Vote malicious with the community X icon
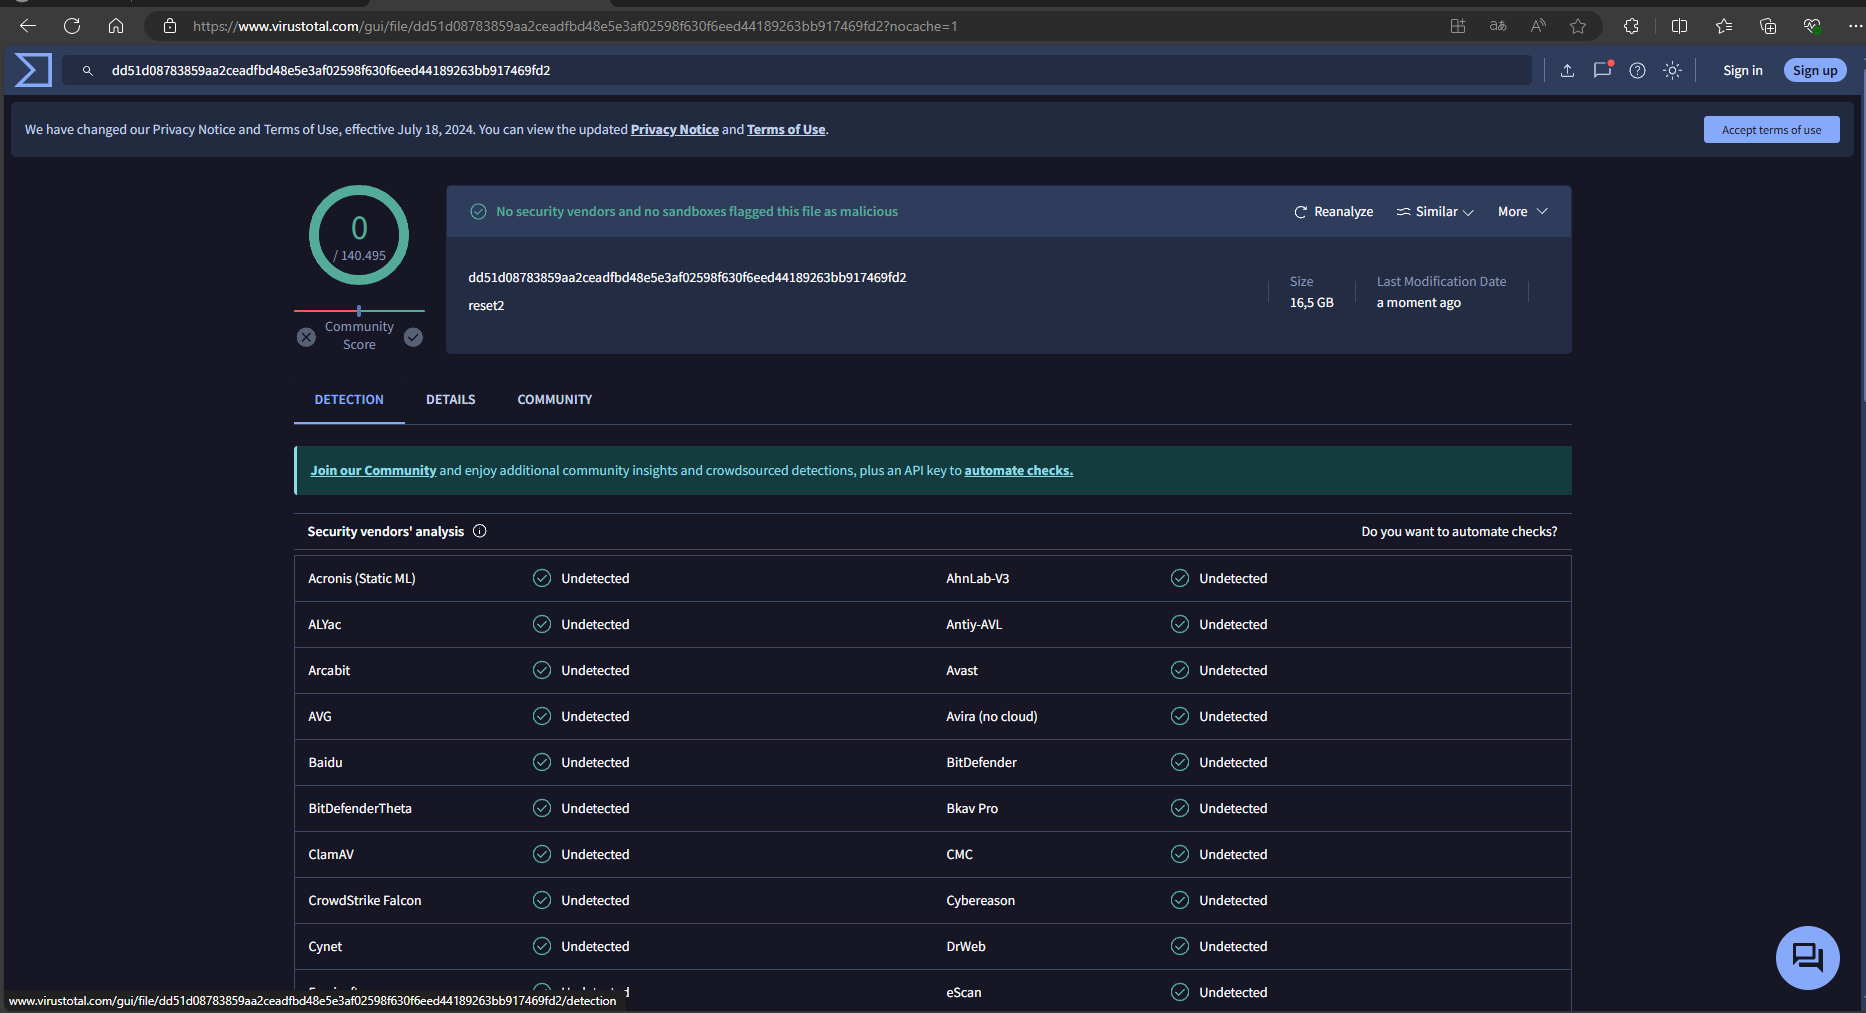Image resolution: width=1866 pixels, height=1013 pixels. tap(306, 337)
